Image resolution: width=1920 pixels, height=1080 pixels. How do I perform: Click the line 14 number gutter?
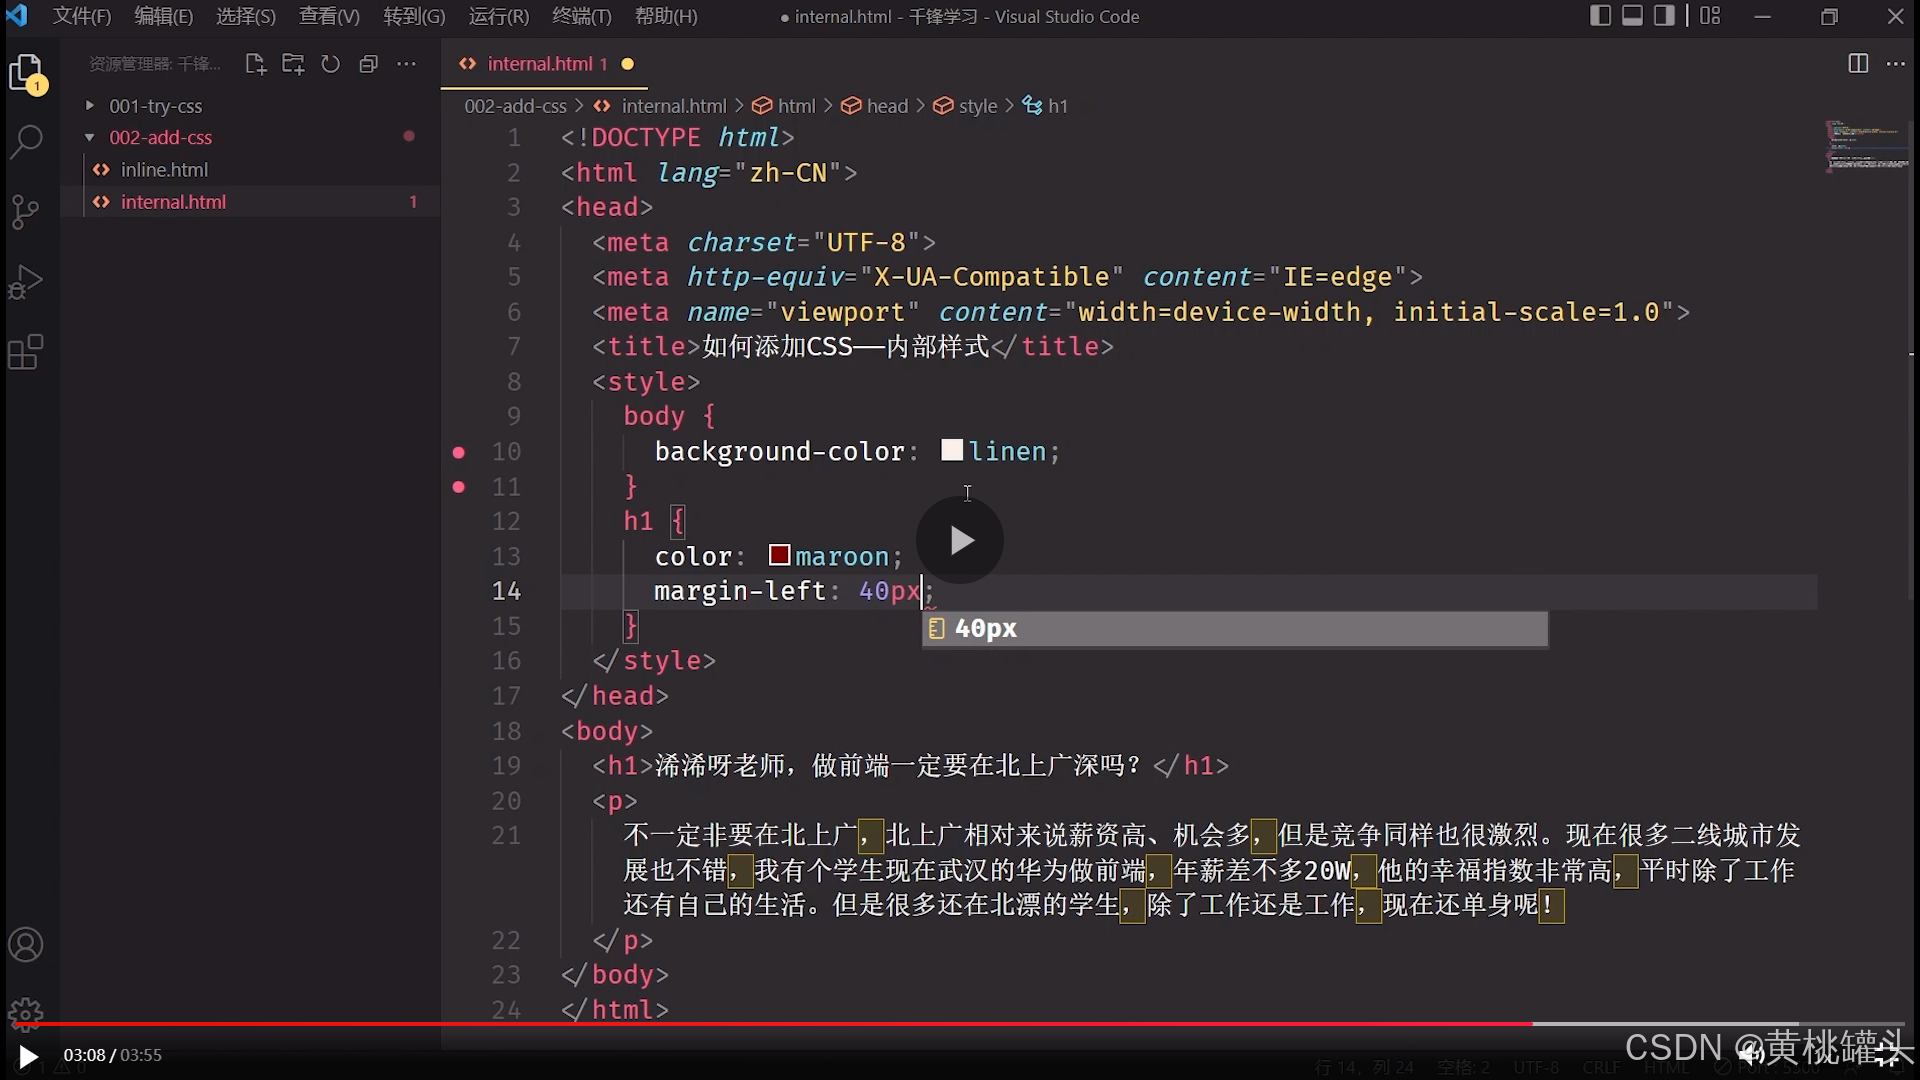pyautogui.click(x=506, y=591)
